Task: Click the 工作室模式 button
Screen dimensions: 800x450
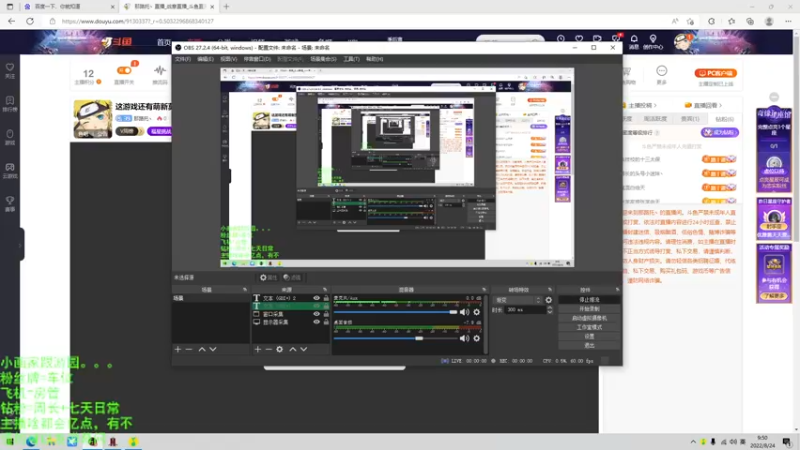Action: pos(589,328)
